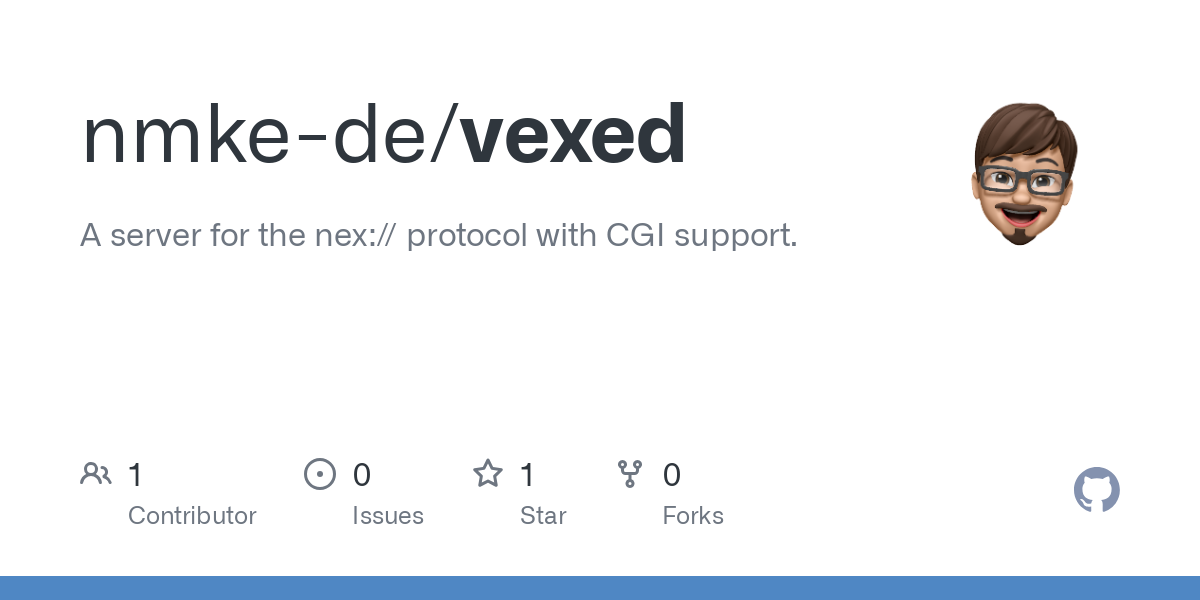Click the star count number 1
Viewport: 1200px width, 600px height.
(527, 475)
